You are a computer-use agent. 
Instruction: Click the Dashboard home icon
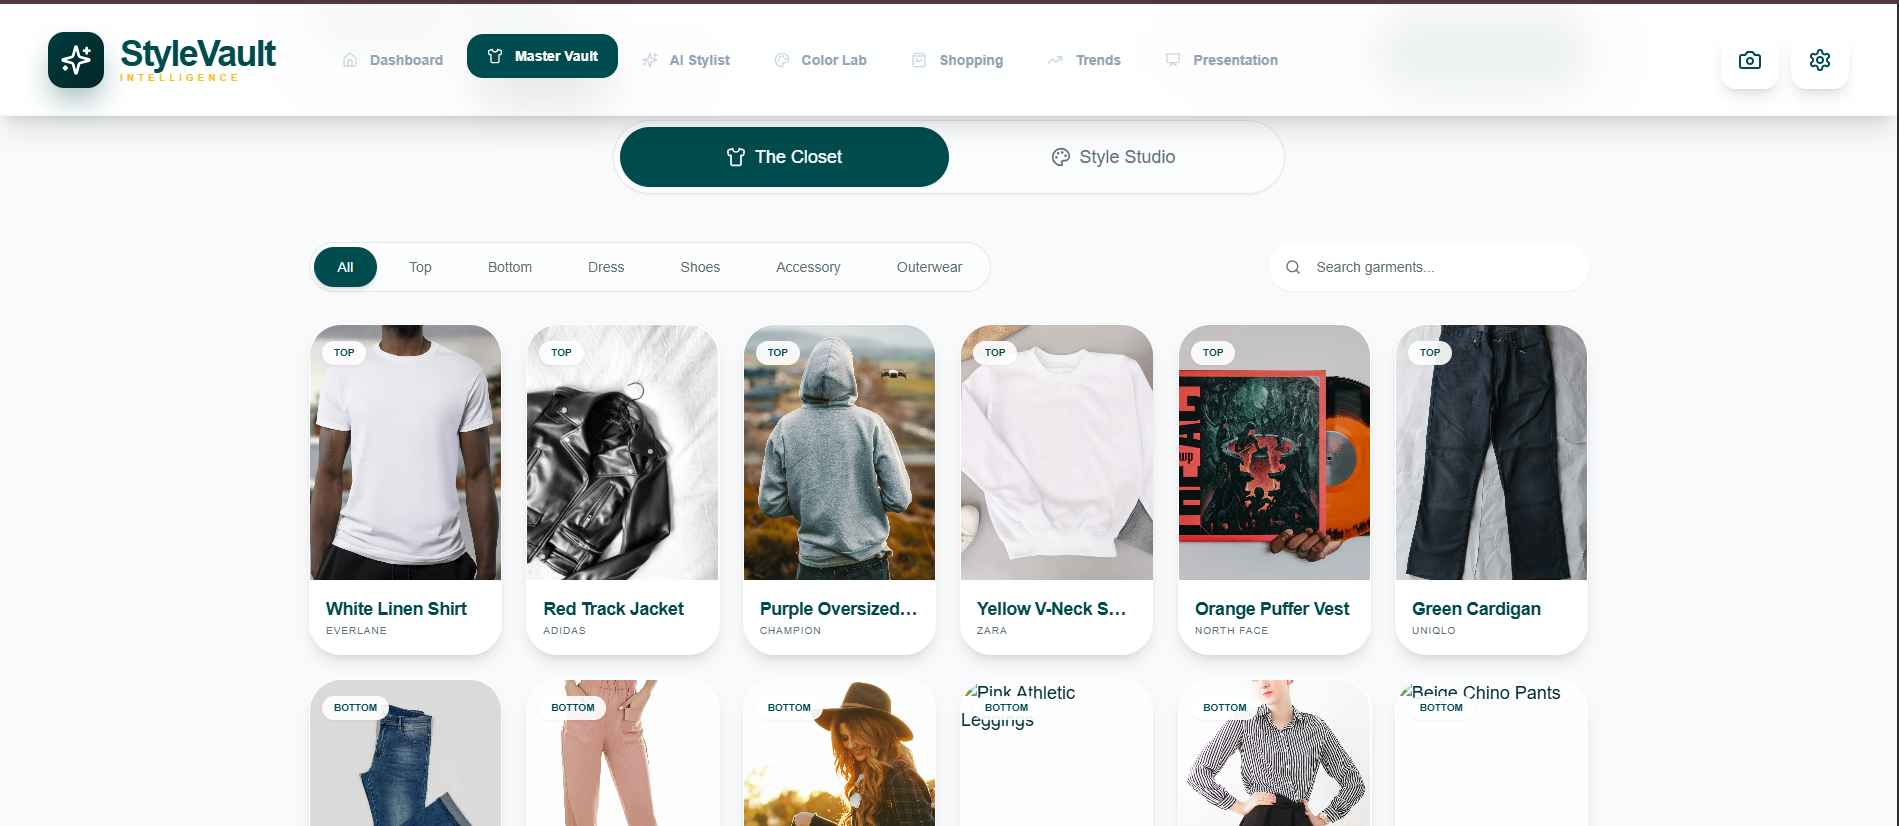coord(350,60)
